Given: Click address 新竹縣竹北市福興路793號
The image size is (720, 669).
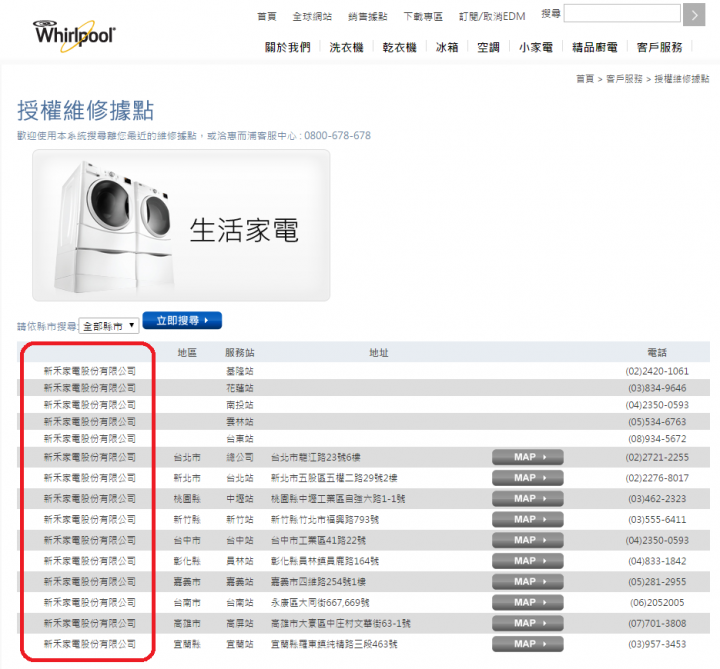Looking at the screenshot, I should pyautogui.click(x=325, y=519).
